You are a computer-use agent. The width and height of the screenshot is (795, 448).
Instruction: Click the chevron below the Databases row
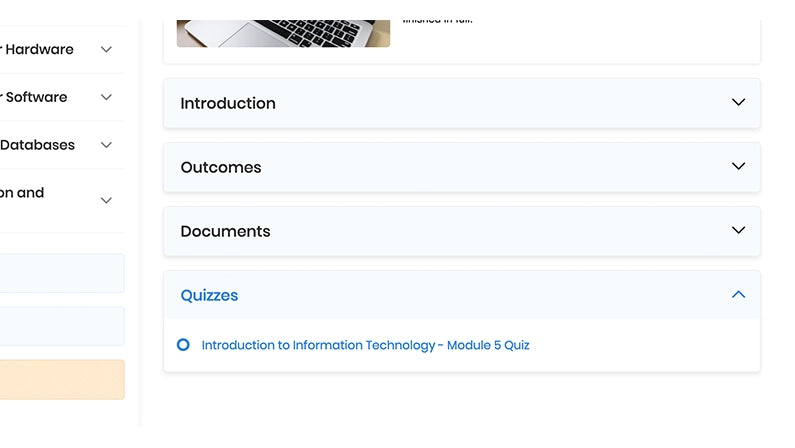tap(106, 201)
